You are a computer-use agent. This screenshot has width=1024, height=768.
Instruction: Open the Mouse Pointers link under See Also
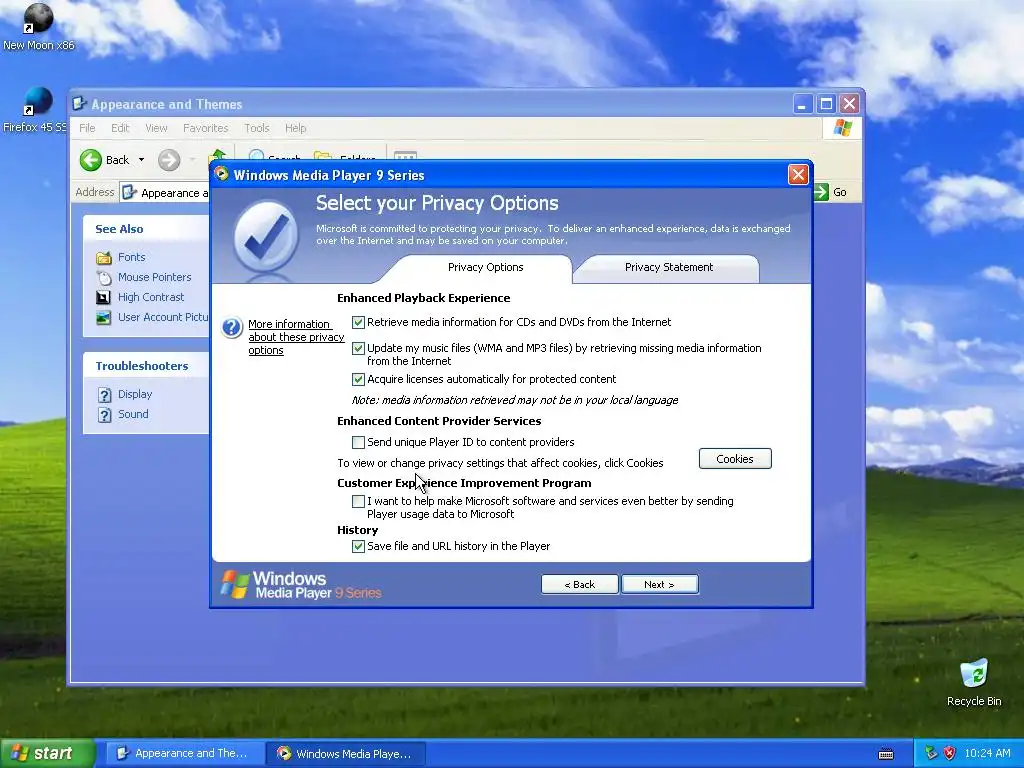pyautogui.click(x=154, y=278)
